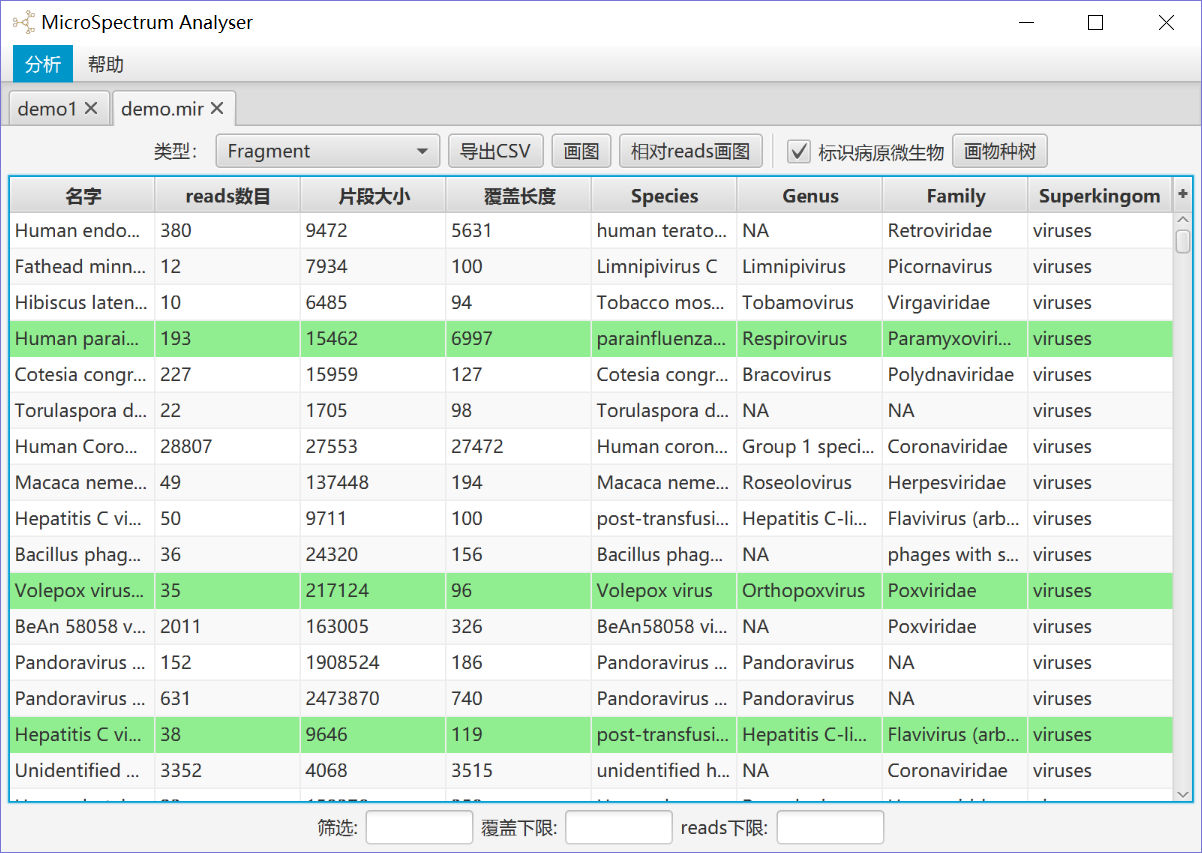Select the Torulaspora d... name cell
The height and width of the screenshot is (853, 1202).
coord(82,411)
